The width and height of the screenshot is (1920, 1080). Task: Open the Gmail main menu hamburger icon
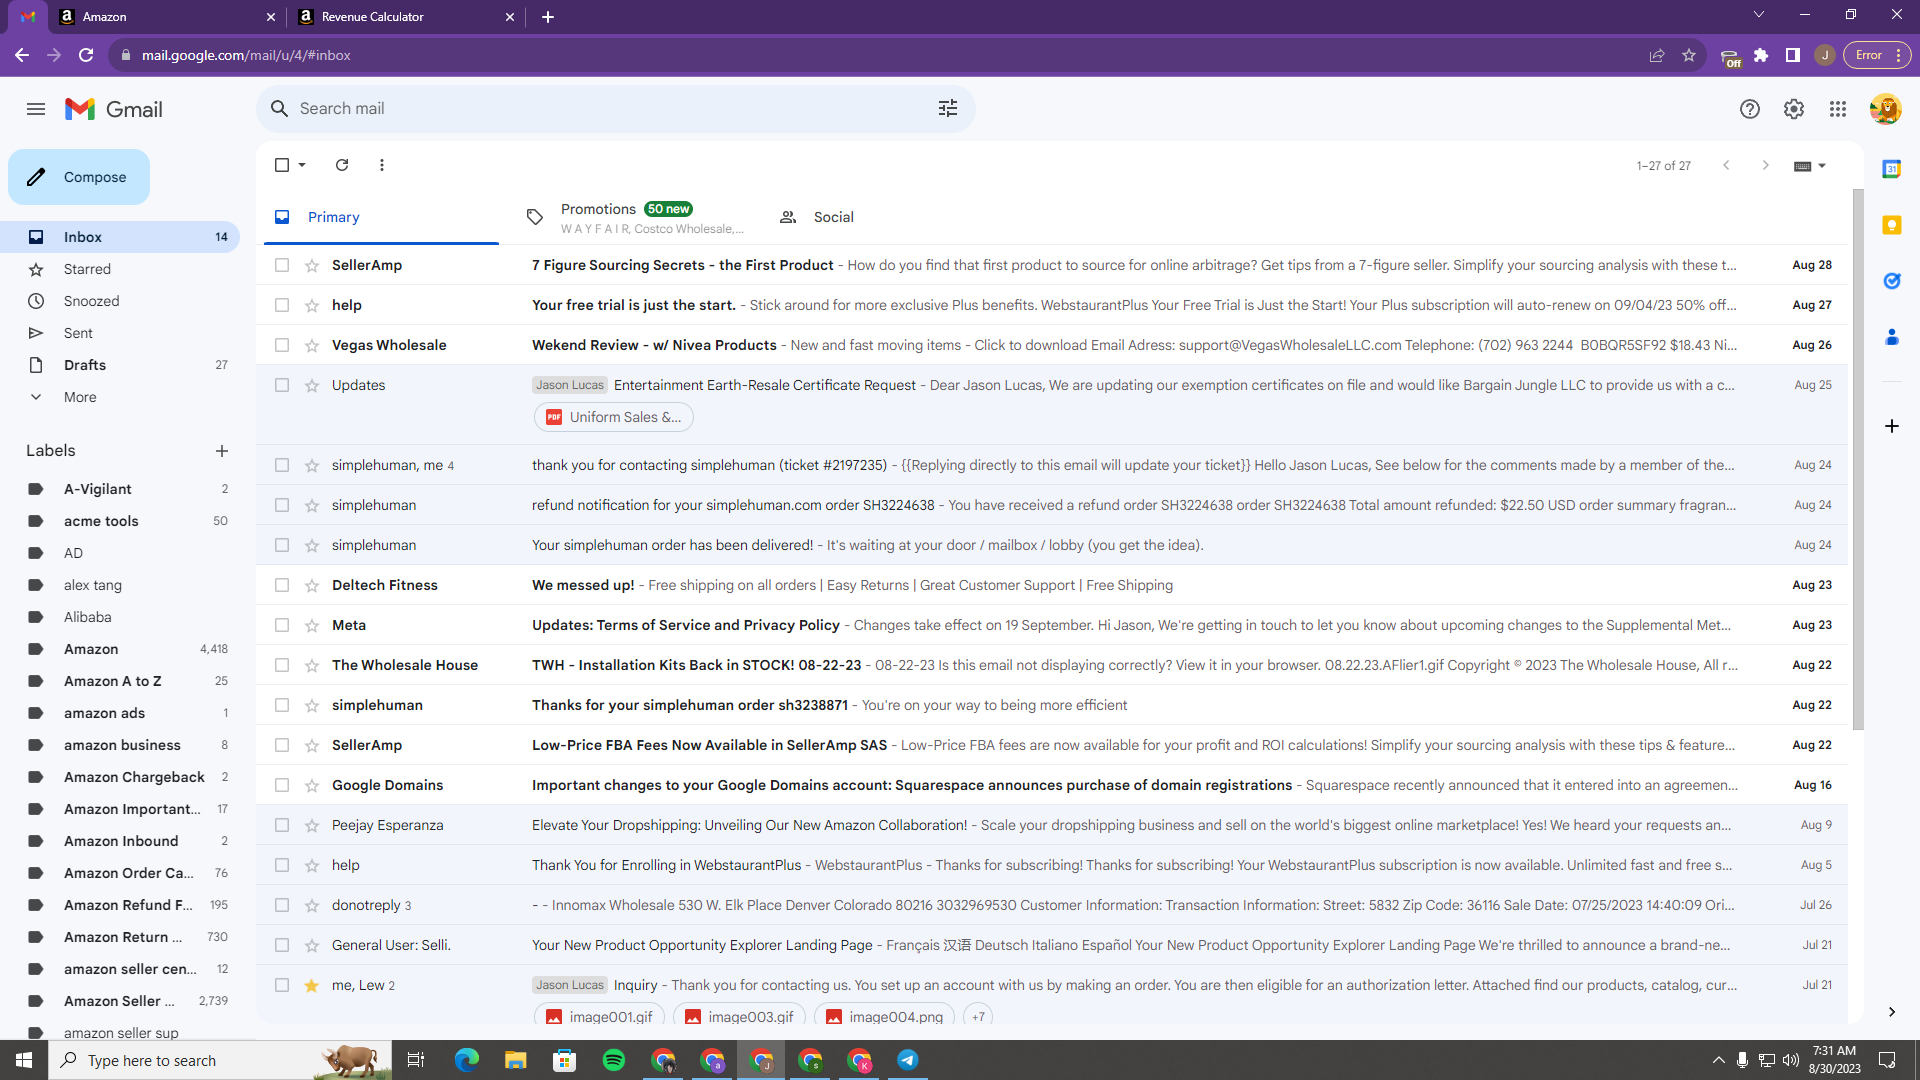click(36, 109)
